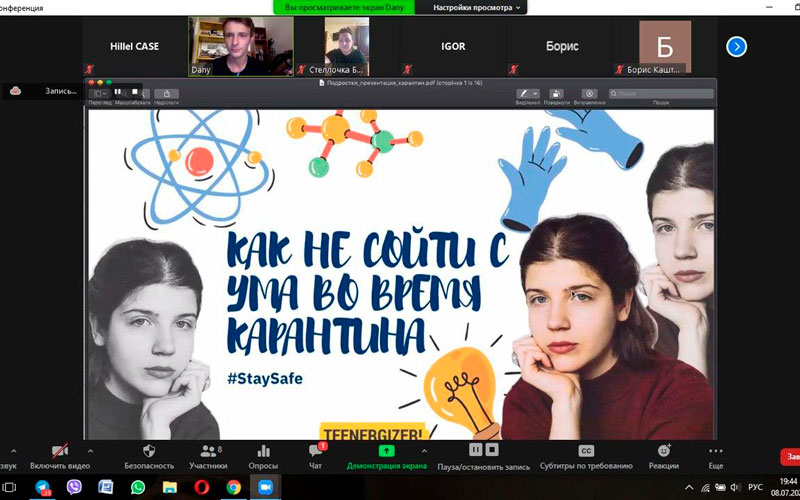Open the sidebar view dropdown in Preview

98,94
